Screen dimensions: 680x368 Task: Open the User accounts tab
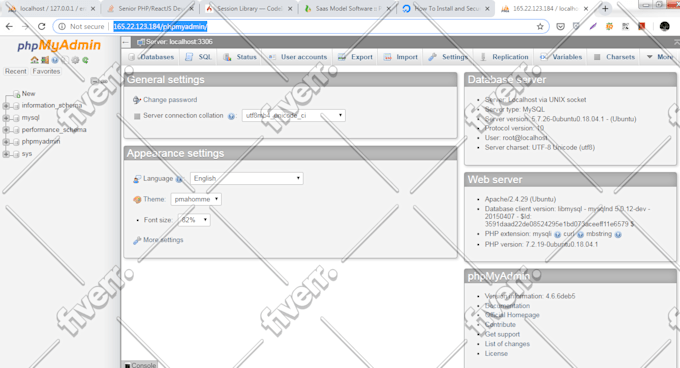coord(298,57)
